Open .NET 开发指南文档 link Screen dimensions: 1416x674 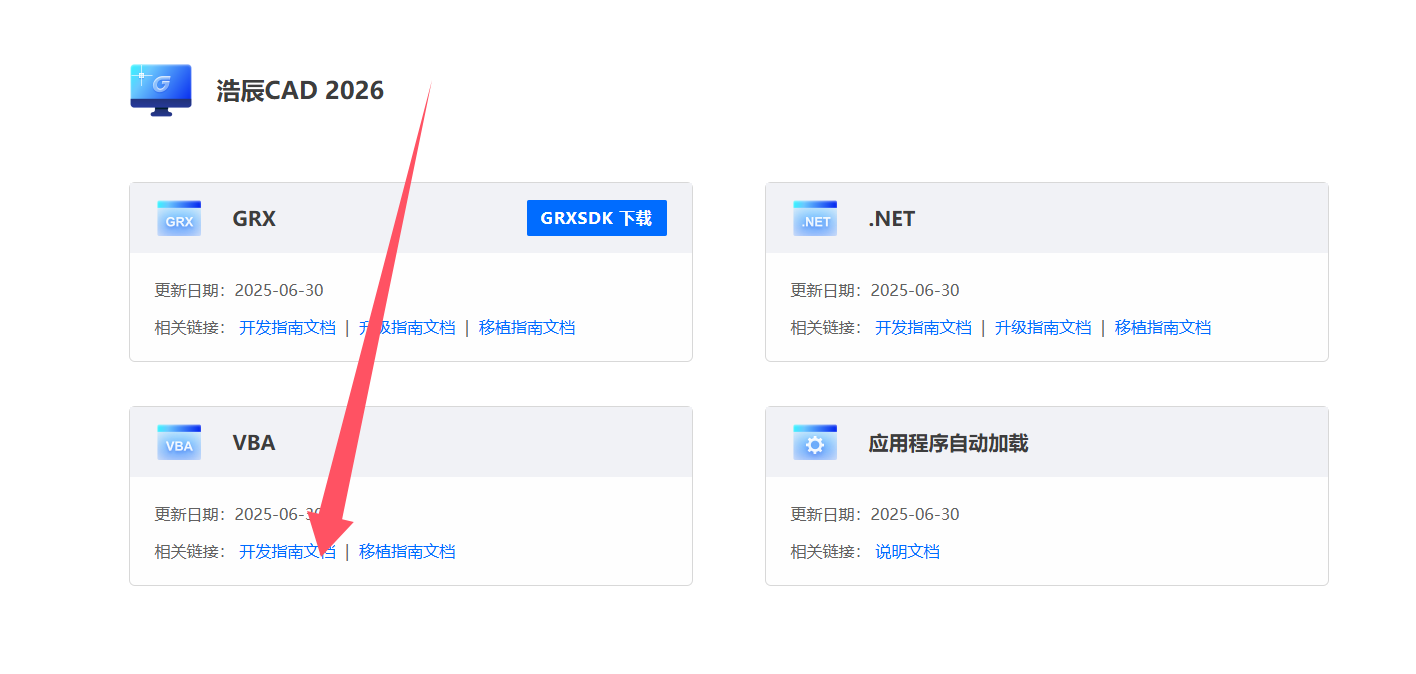tap(923, 327)
